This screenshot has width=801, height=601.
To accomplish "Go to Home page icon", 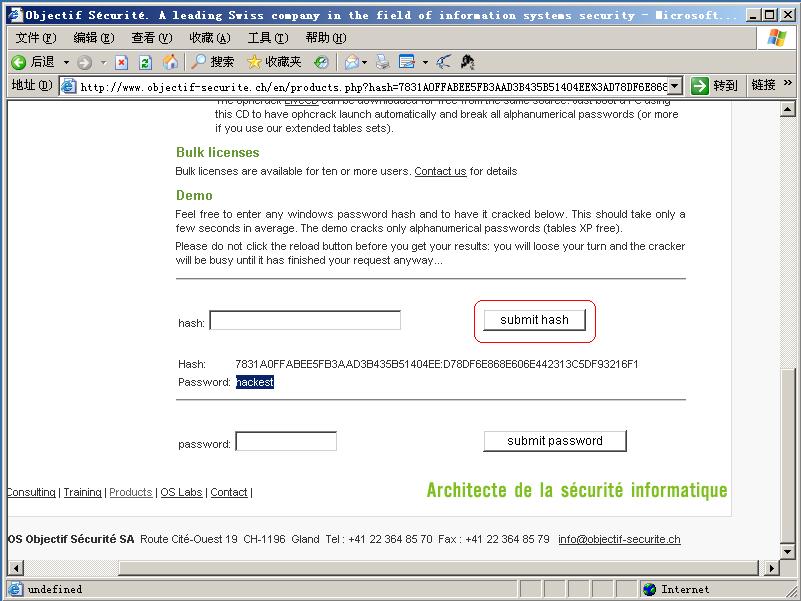I will pyautogui.click(x=170, y=62).
